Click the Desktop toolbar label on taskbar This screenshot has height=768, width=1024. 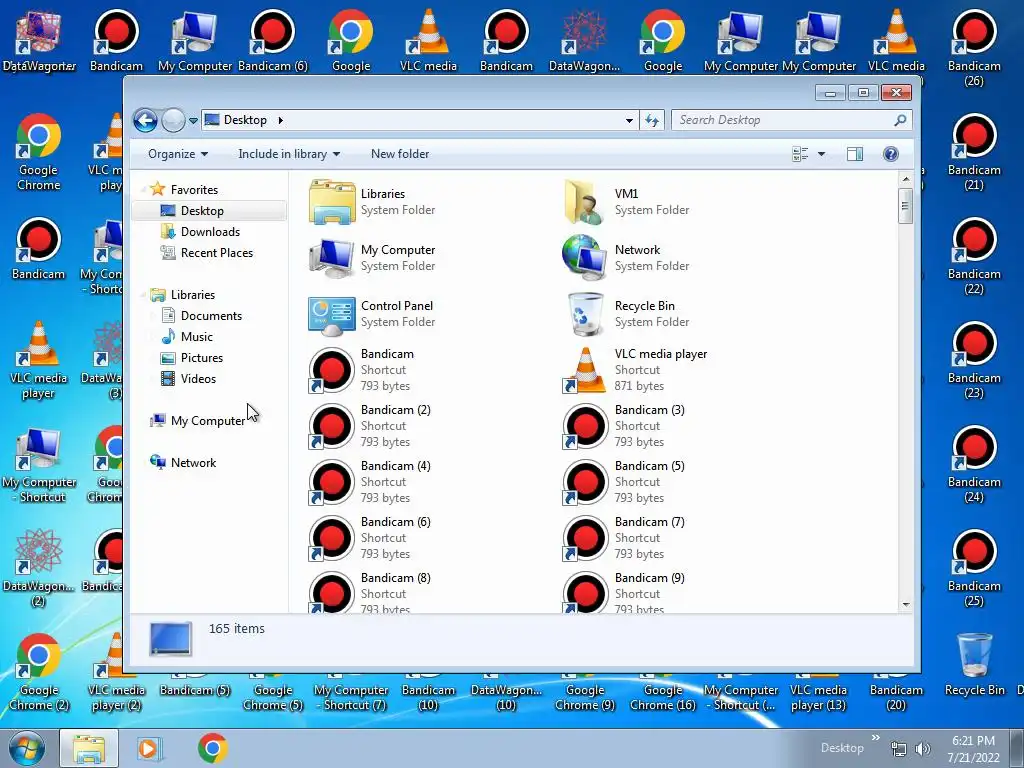pyautogui.click(x=842, y=748)
